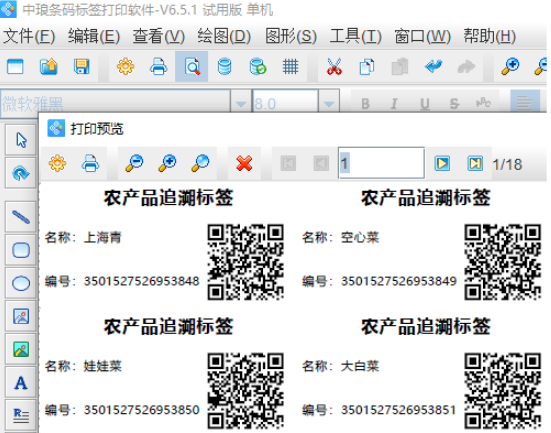Viewport: 551px width, 433px height.
Task: Open the 图形(S) menu
Action: (x=291, y=36)
